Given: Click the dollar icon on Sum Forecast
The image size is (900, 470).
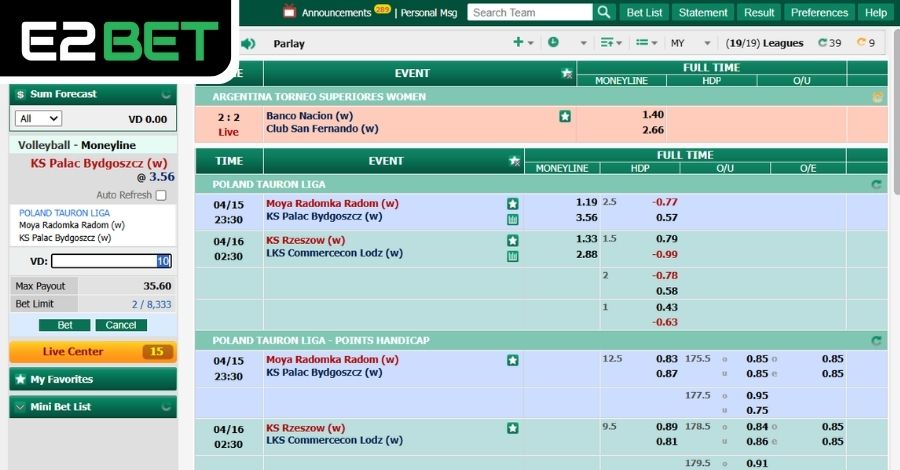Looking at the screenshot, I should tap(21, 94).
